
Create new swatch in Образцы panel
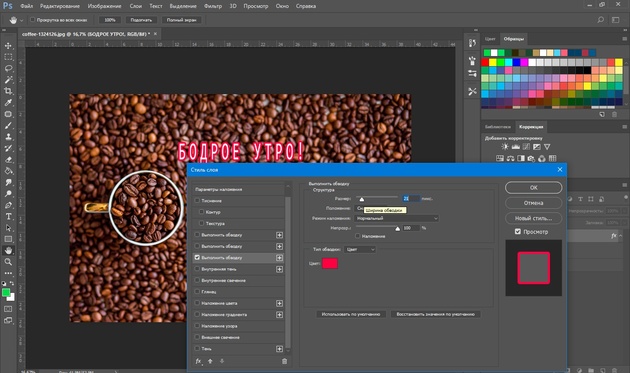point(602,115)
